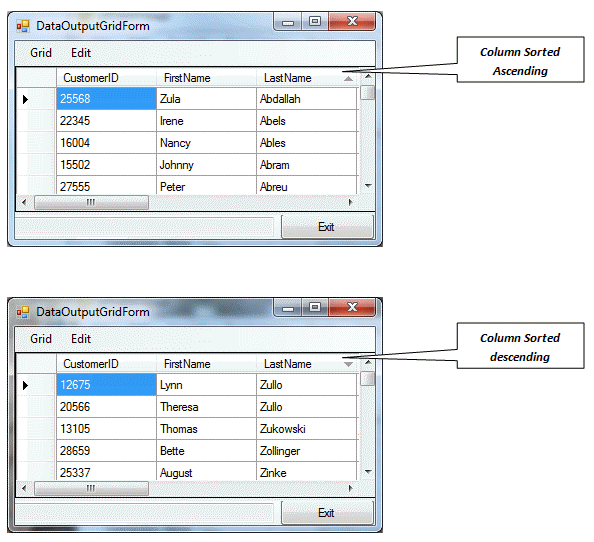
Task: Click Exit button in top window
Action: point(327,226)
